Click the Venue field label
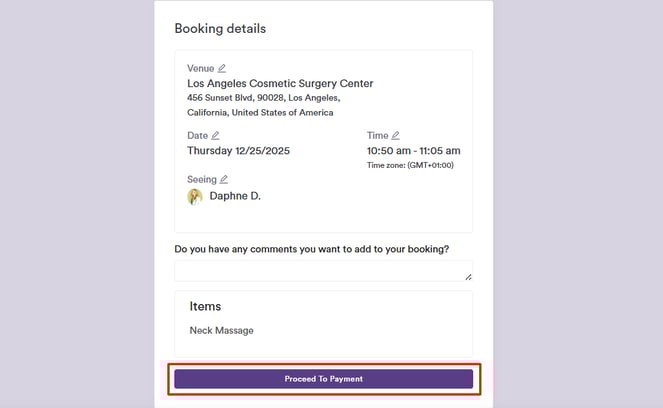 click(200, 69)
